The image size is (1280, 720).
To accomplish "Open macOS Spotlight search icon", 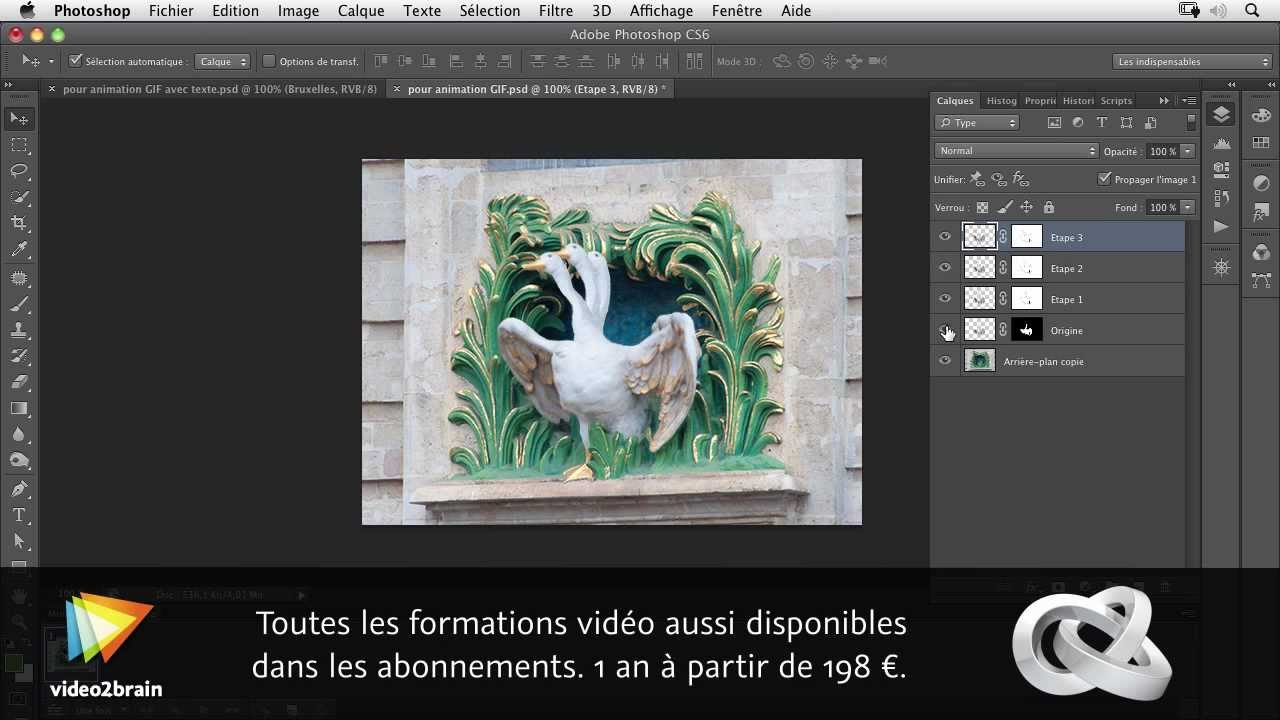I will coord(1252,10).
